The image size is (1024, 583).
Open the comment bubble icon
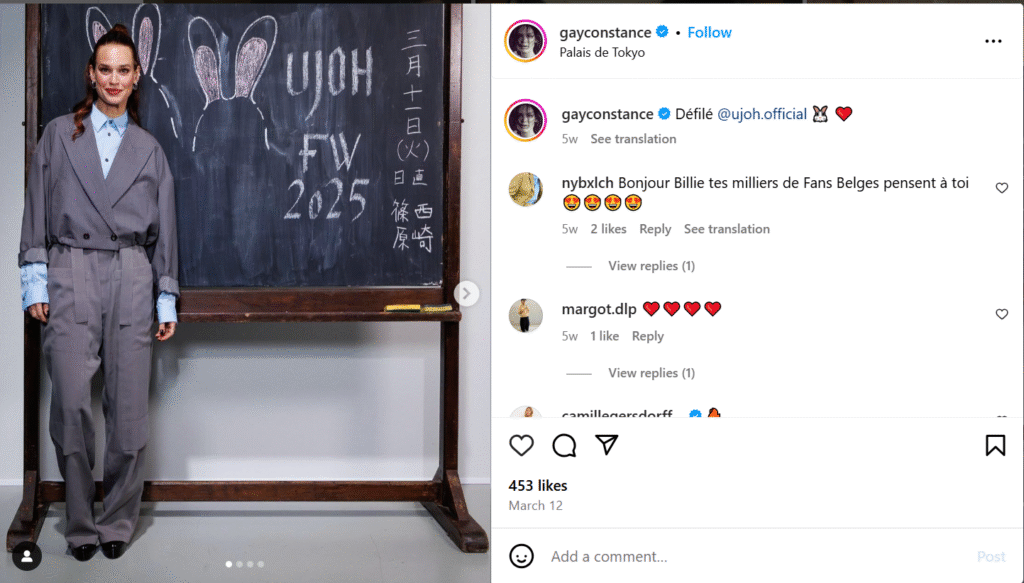[564, 445]
